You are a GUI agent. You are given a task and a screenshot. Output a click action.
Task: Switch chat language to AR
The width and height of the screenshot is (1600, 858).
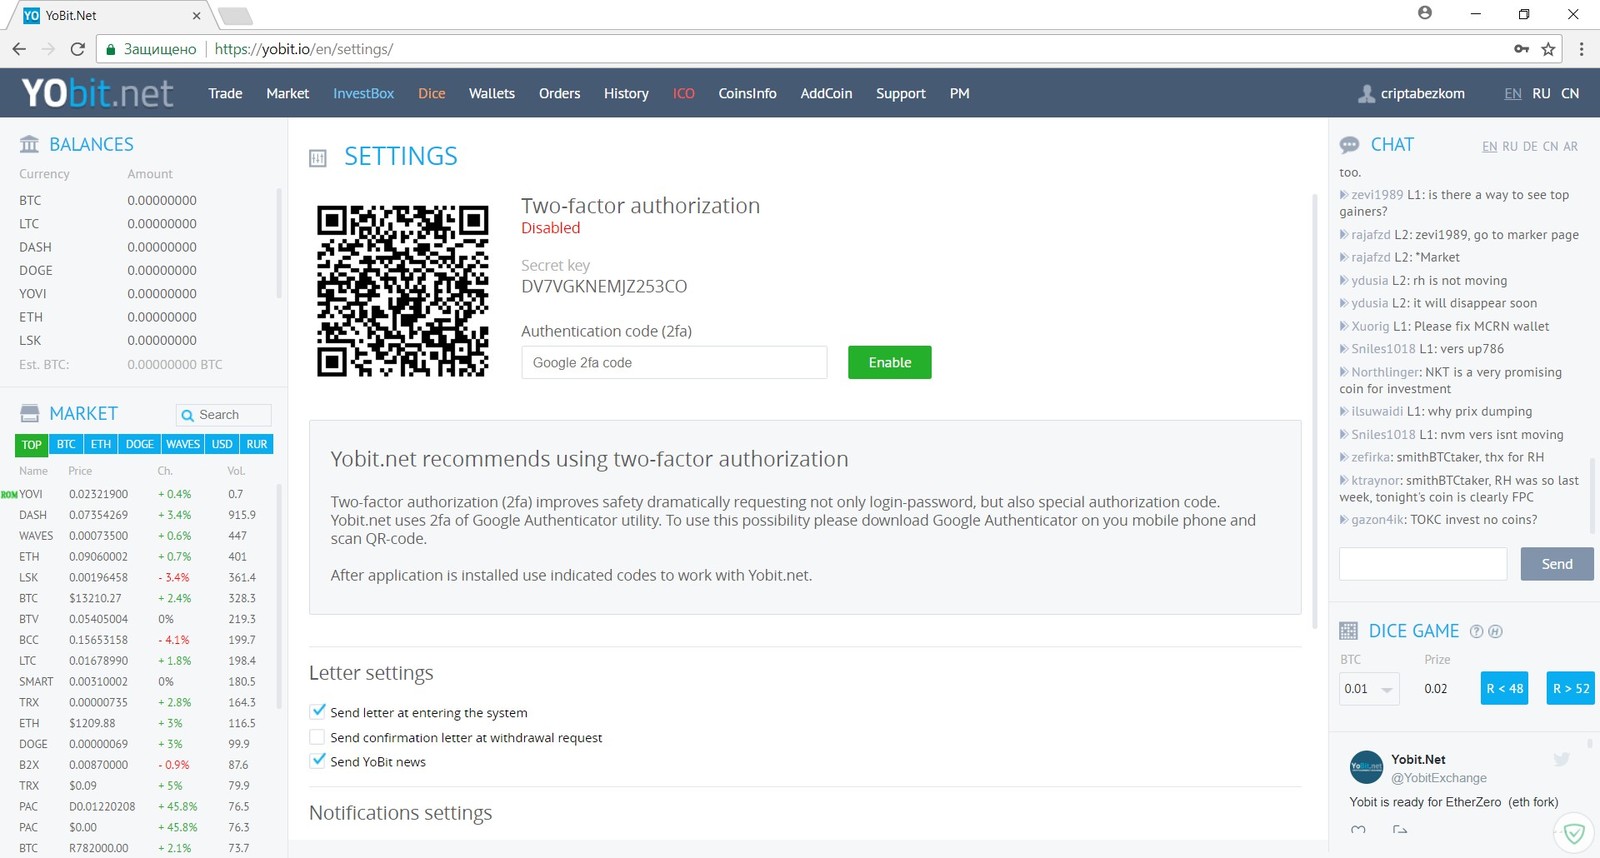tap(1570, 146)
